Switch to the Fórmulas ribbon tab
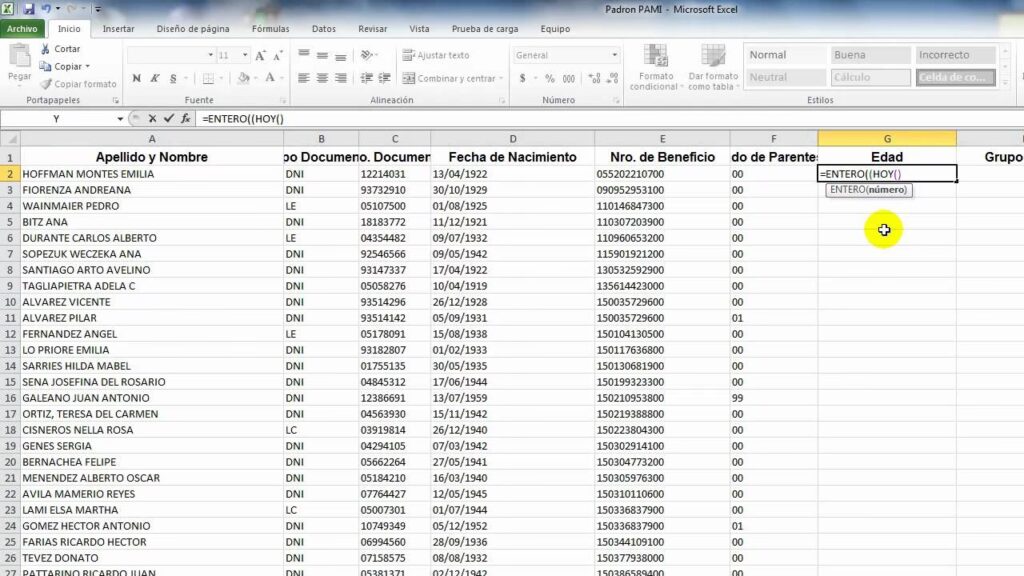1024x576 pixels. pyautogui.click(x=270, y=29)
